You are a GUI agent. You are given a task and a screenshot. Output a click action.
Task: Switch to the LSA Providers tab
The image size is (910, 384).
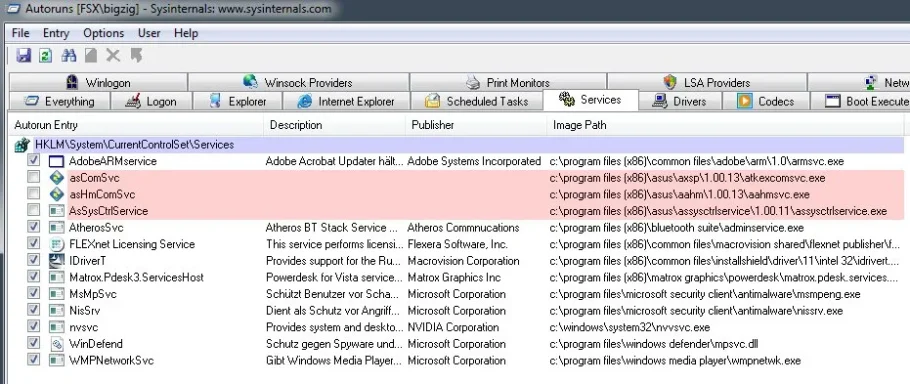(x=707, y=82)
